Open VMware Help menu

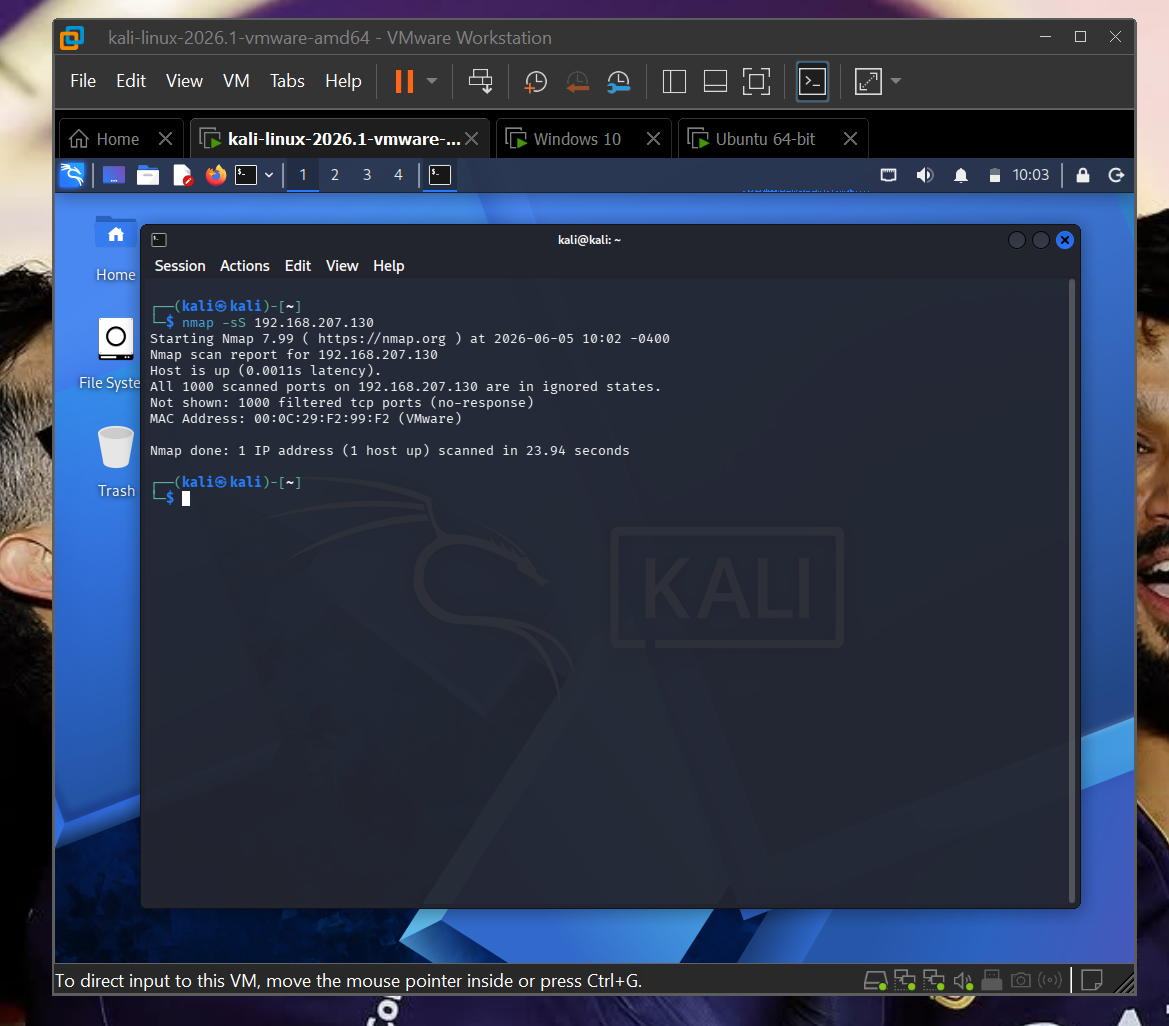343,81
